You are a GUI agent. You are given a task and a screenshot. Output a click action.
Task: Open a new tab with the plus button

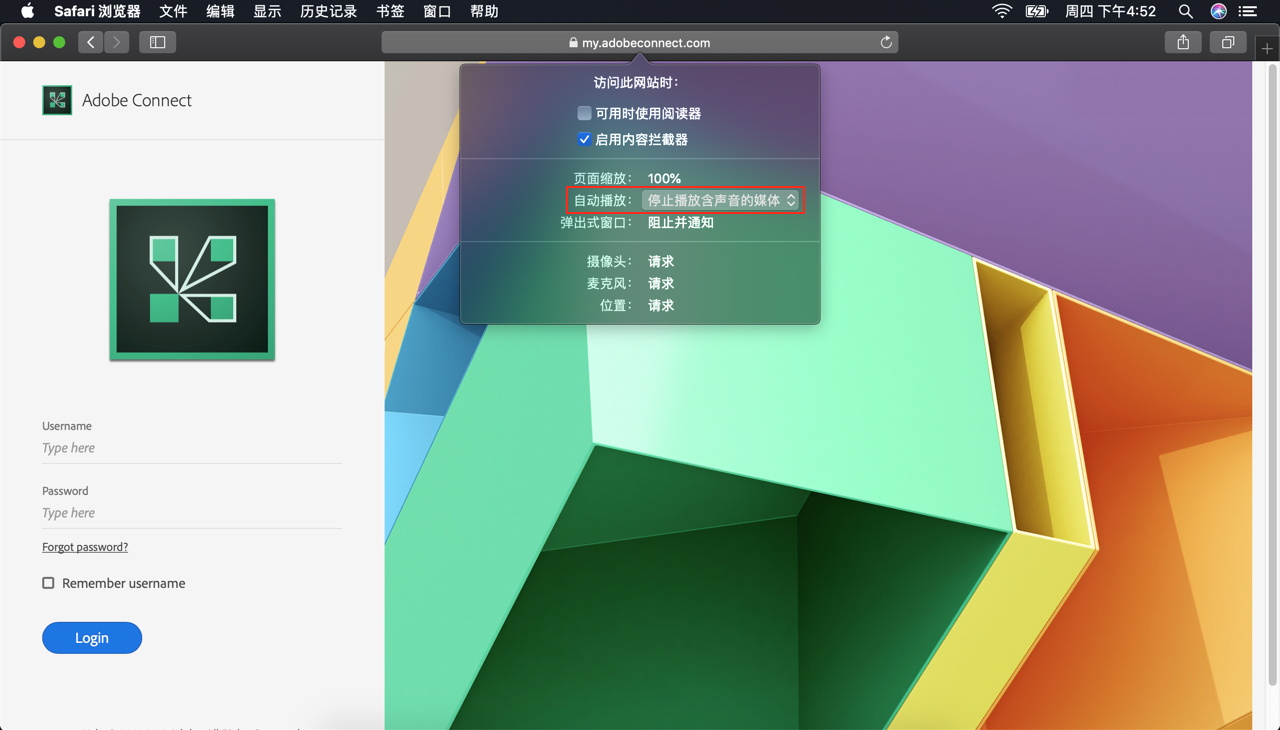tap(1267, 48)
